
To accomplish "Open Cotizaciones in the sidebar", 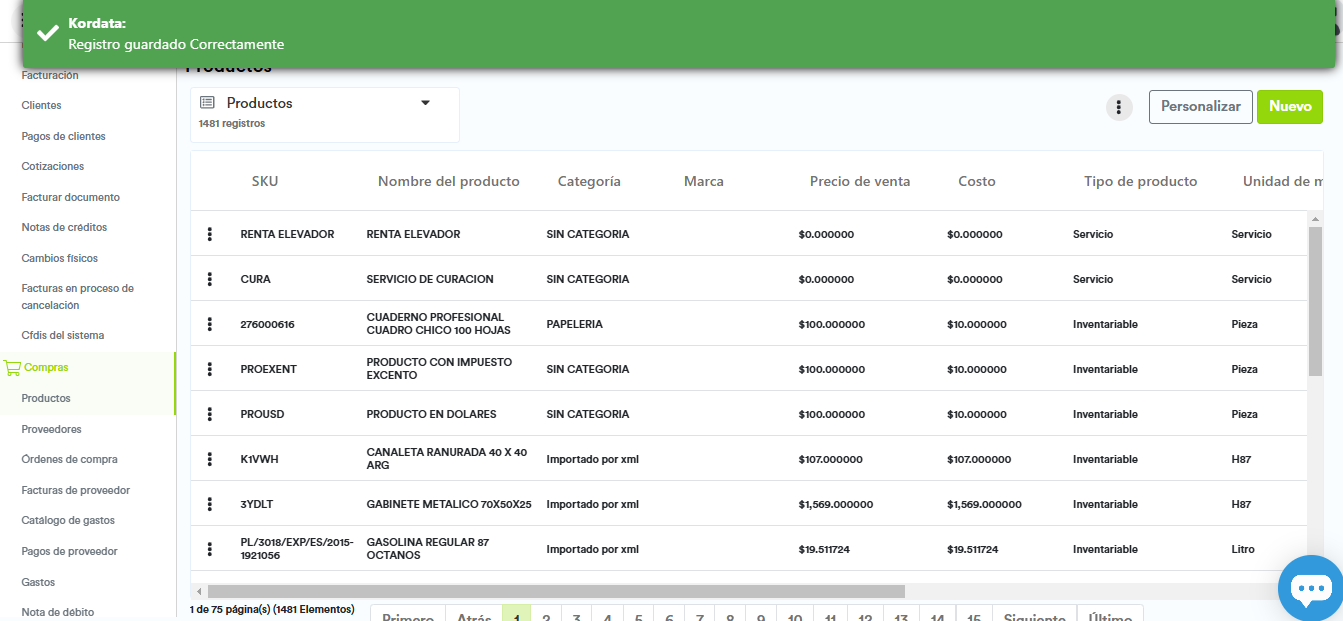I will [x=53, y=166].
